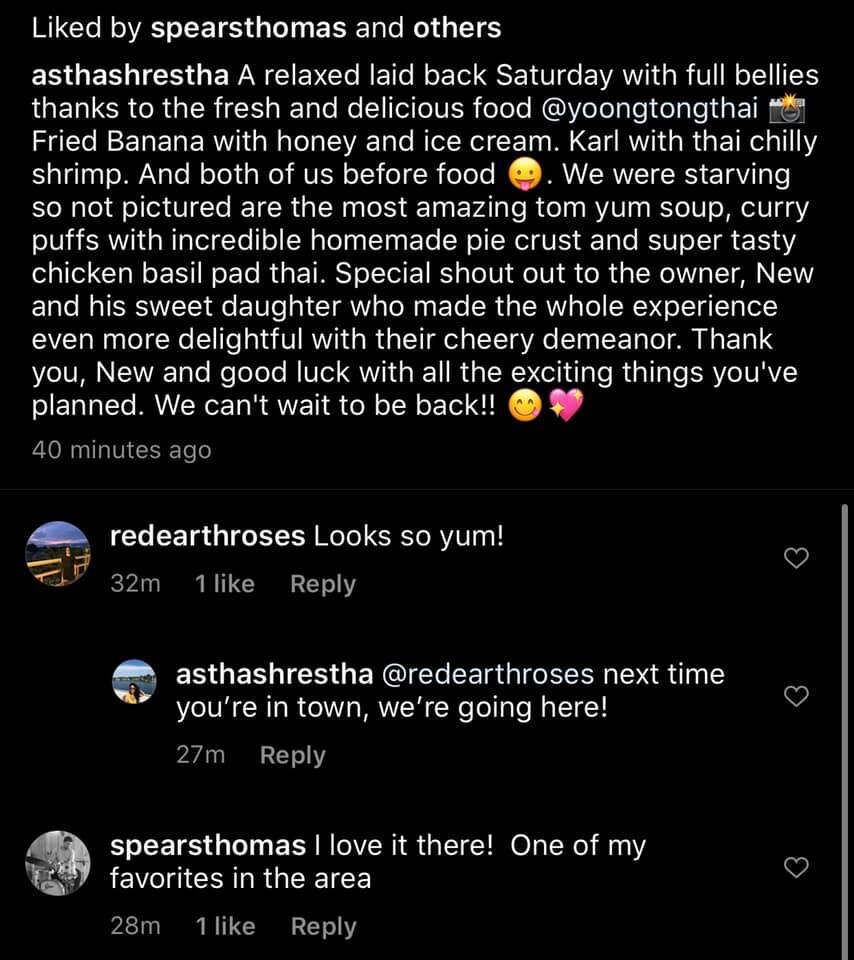854x960 pixels.
Task: Tap heart on spearsthomas comment
Action: pyautogui.click(x=794, y=868)
